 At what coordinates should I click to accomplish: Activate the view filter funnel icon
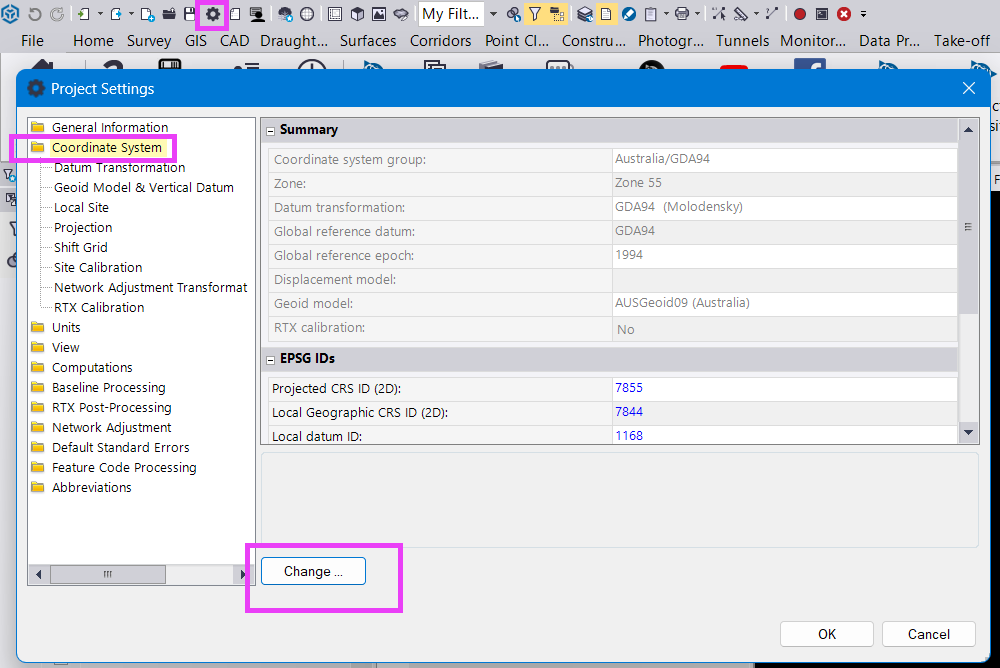[x=534, y=14]
